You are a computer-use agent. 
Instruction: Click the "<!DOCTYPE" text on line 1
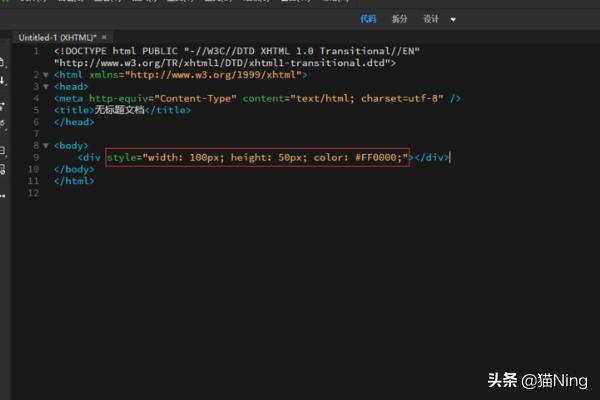[80, 51]
